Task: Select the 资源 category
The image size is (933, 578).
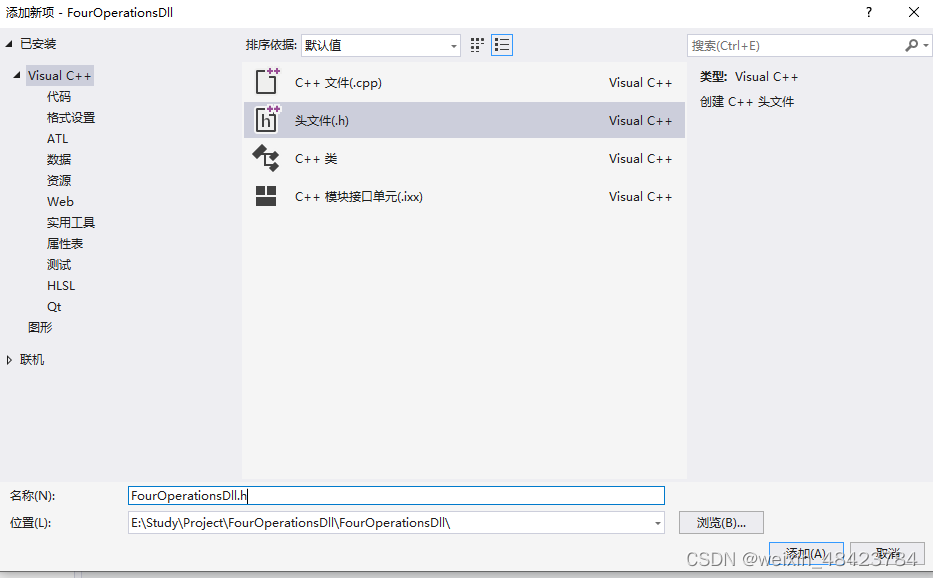Action: click(x=59, y=180)
